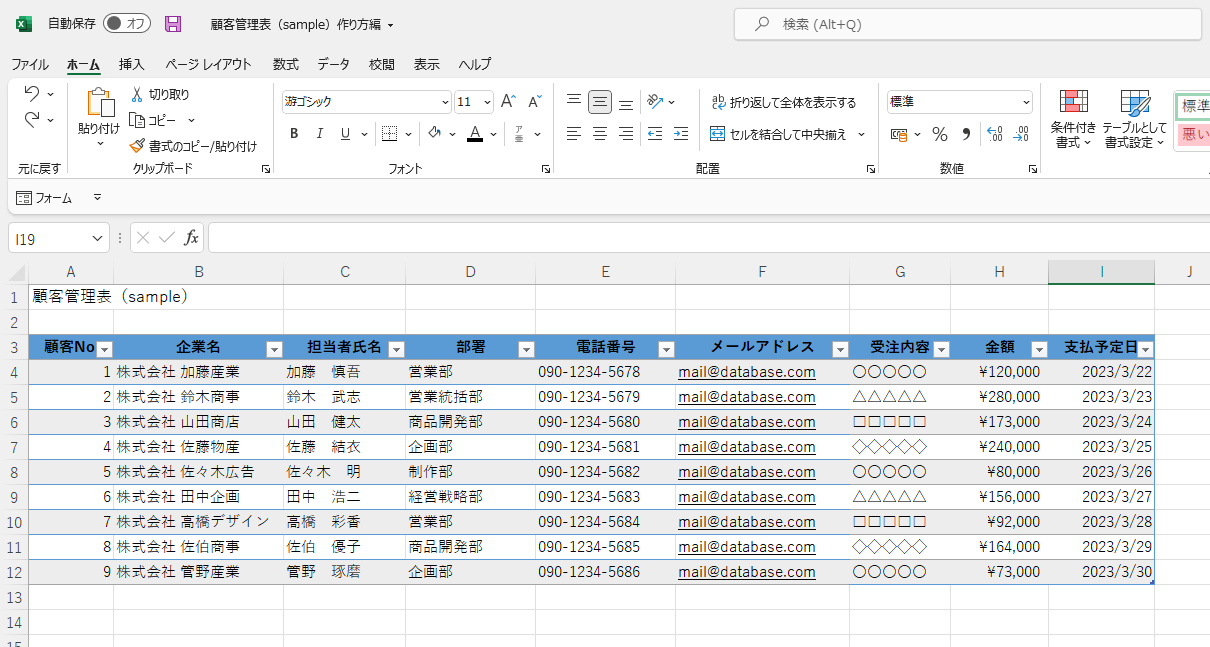Increase the font size with the larger A icon
This screenshot has height=647, width=1210.
click(x=508, y=101)
